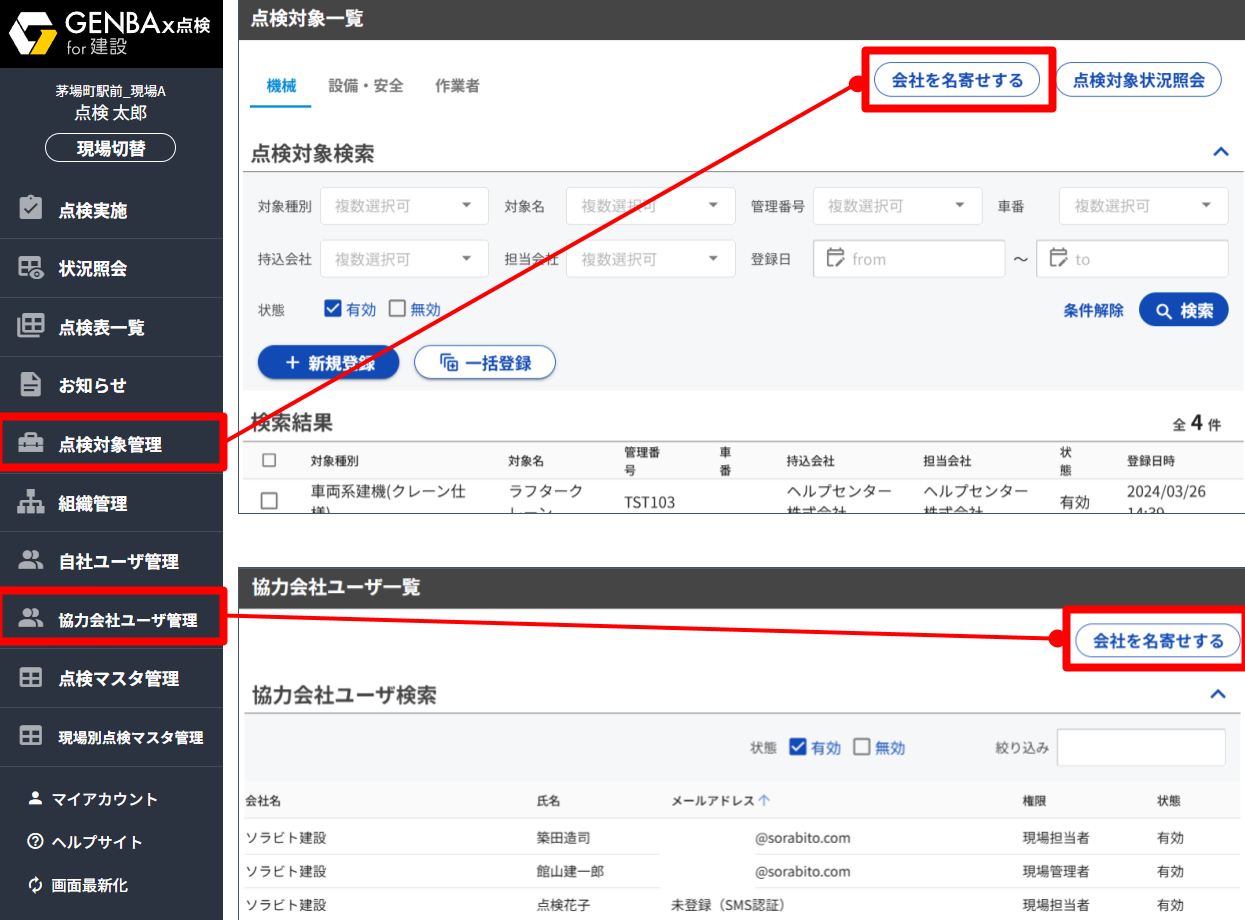Click the 登録日 from date field
This screenshot has height=920, width=1245.
pyautogui.click(x=908, y=259)
